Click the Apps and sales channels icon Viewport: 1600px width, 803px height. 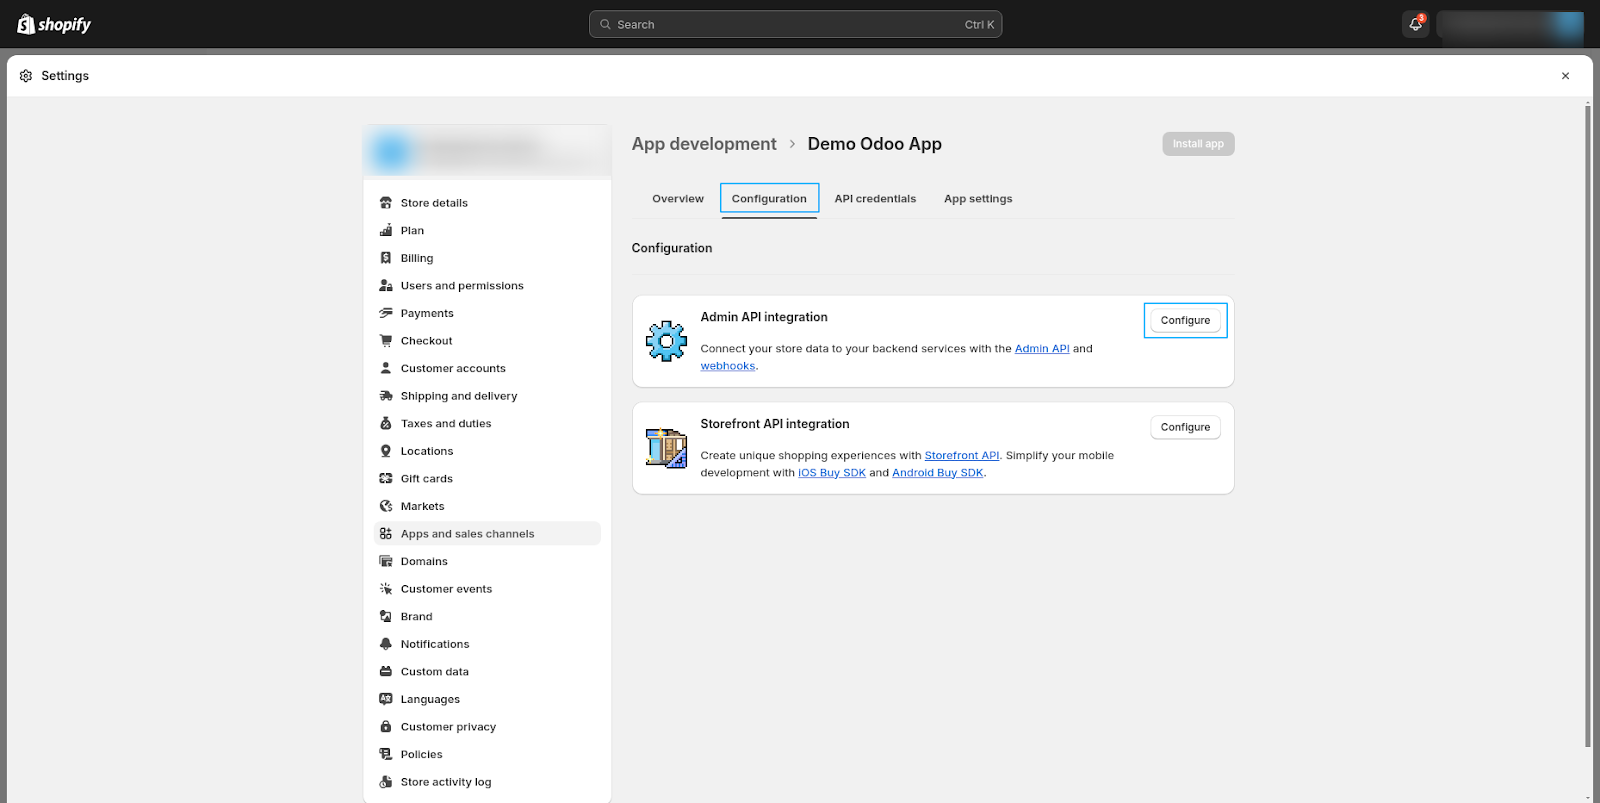click(x=386, y=534)
